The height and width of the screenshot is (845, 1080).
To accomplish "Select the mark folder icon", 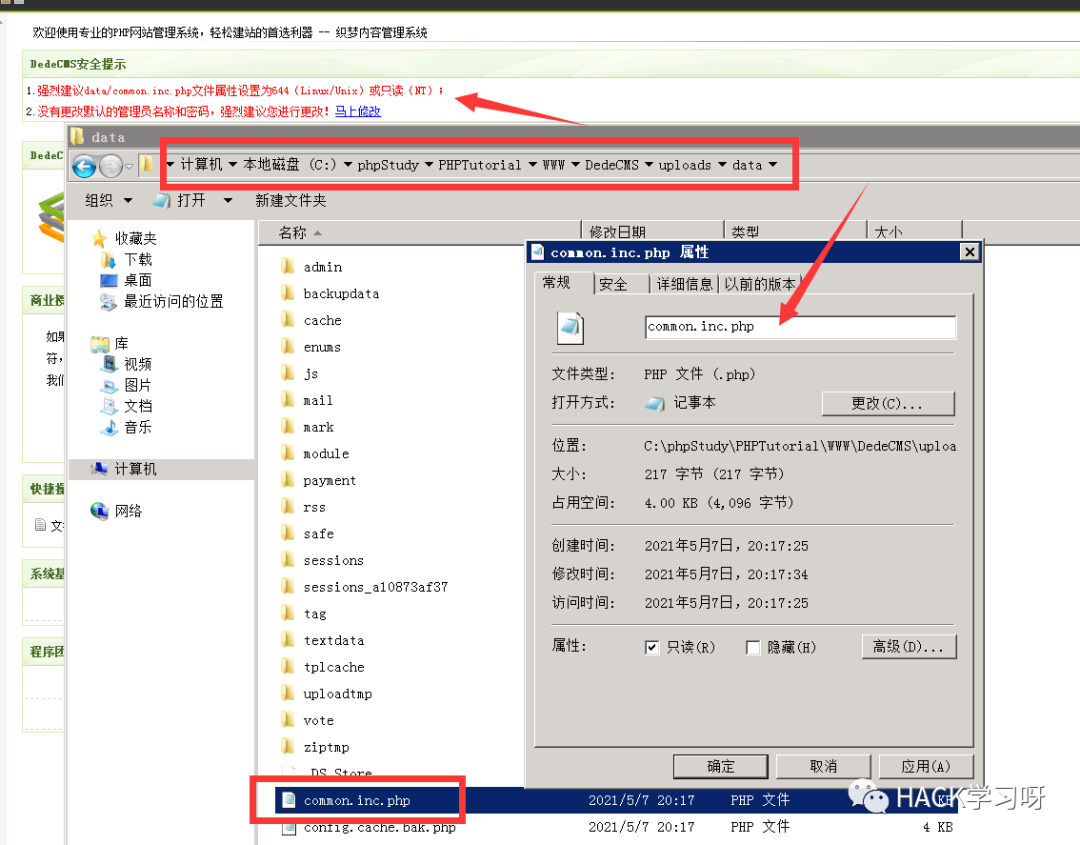I will click(288, 427).
